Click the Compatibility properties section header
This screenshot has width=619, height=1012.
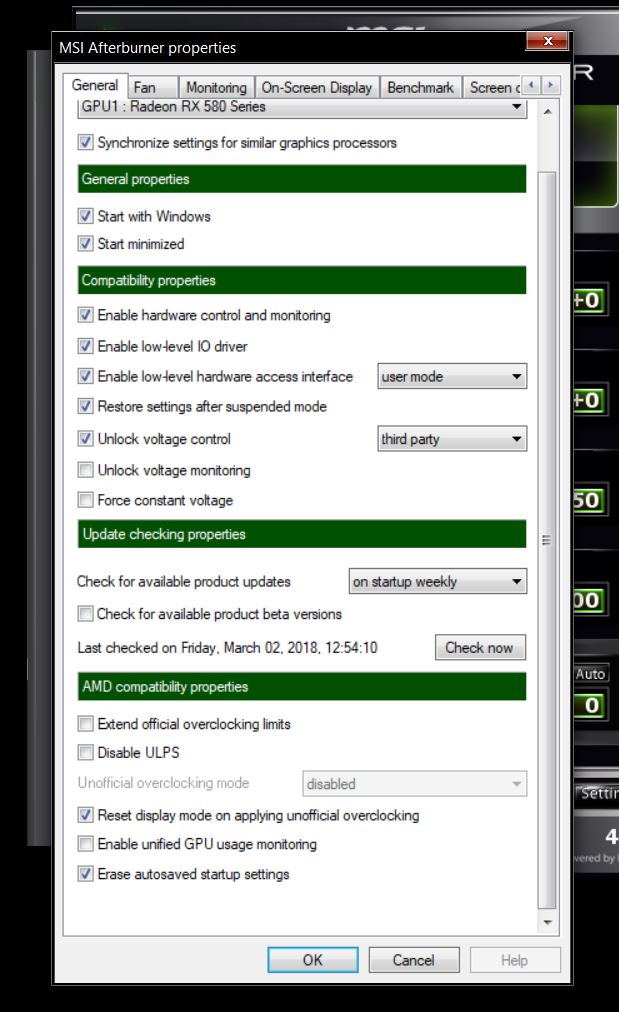click(302, 280)
